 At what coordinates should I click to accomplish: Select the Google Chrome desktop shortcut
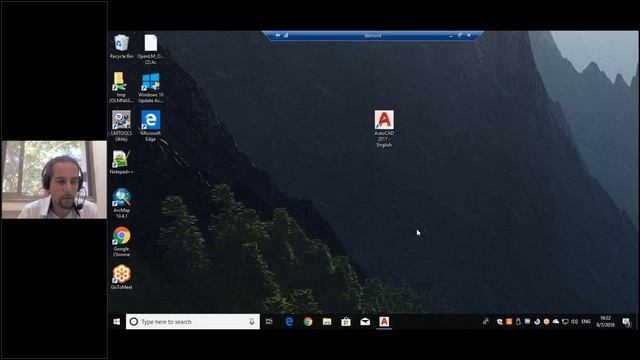click(122, 242)
